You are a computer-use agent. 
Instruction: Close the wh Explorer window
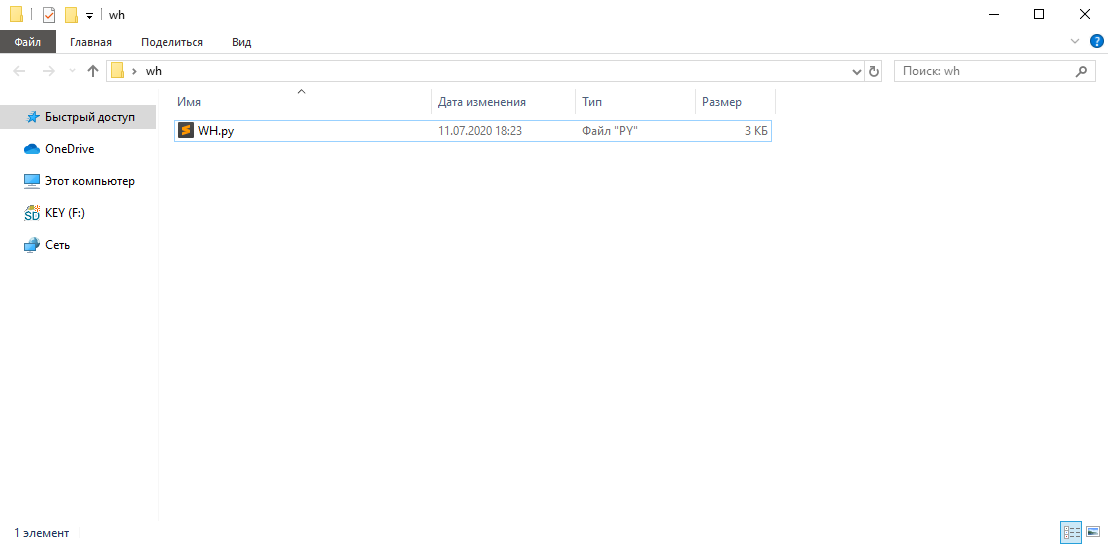1085,14
